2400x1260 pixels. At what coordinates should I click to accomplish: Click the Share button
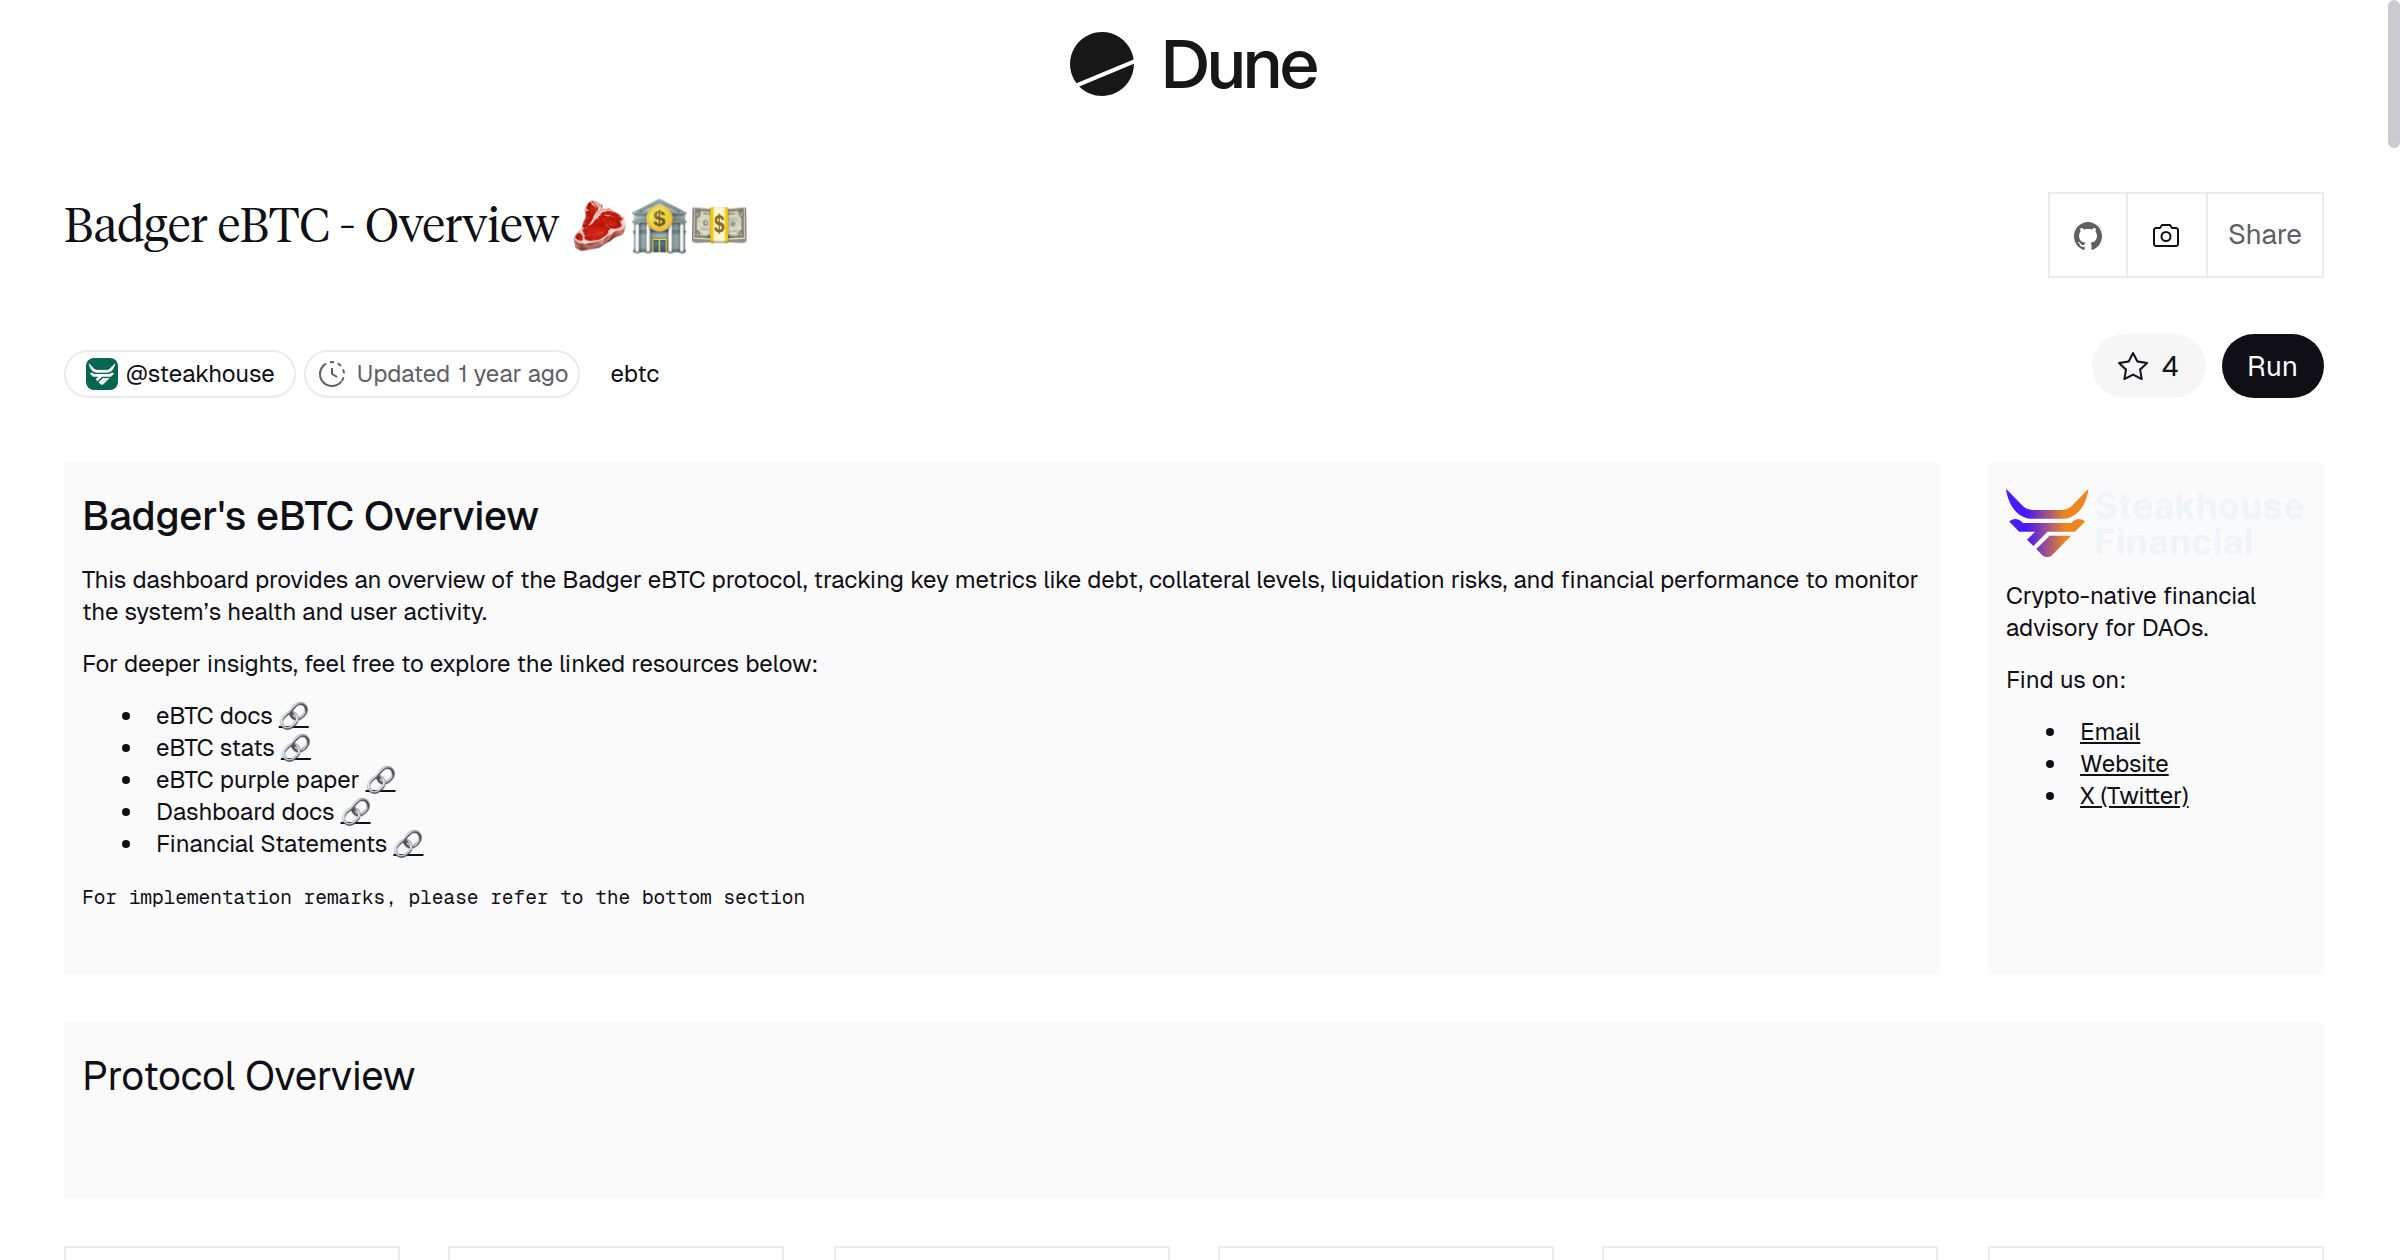(2264, 235)
